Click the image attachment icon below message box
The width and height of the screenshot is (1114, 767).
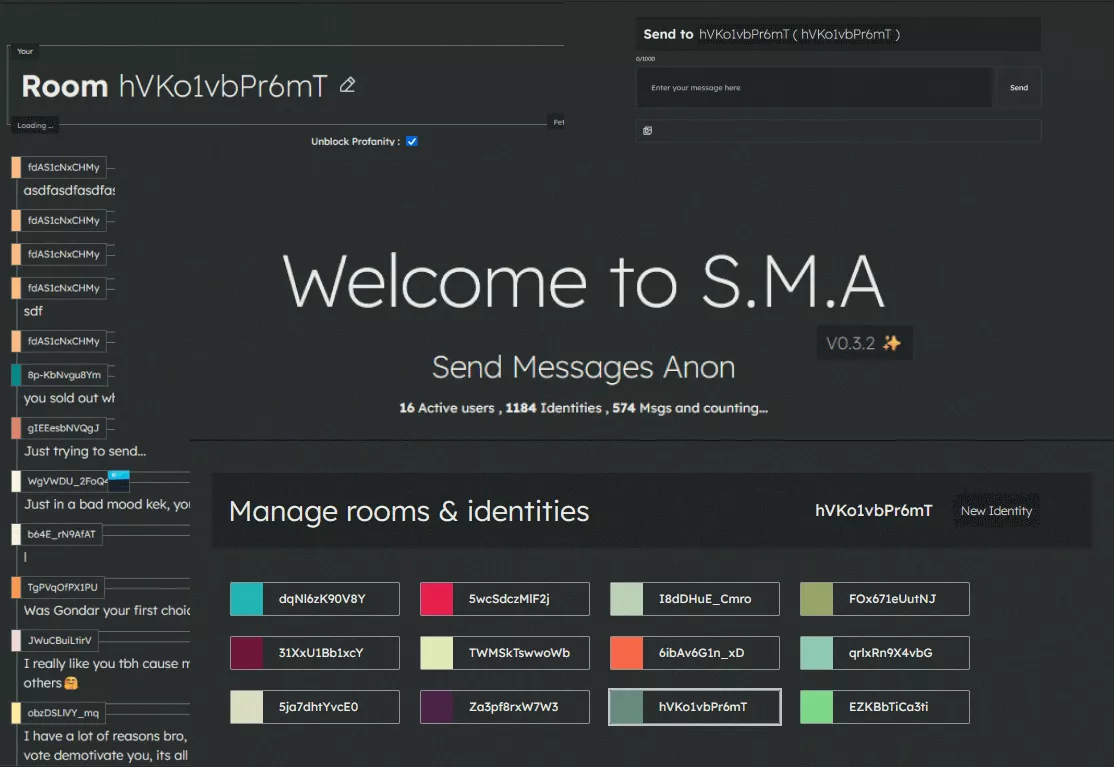647,131
